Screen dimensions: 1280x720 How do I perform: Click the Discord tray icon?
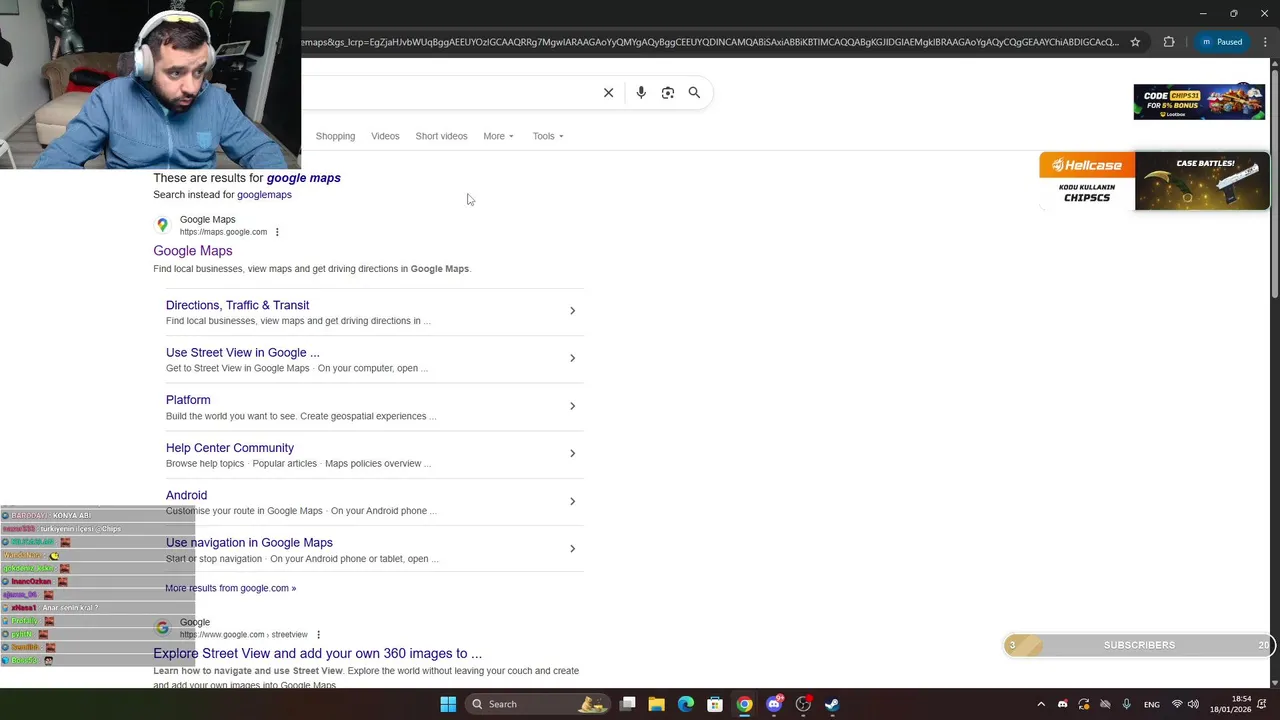[x=1062, y=704]
